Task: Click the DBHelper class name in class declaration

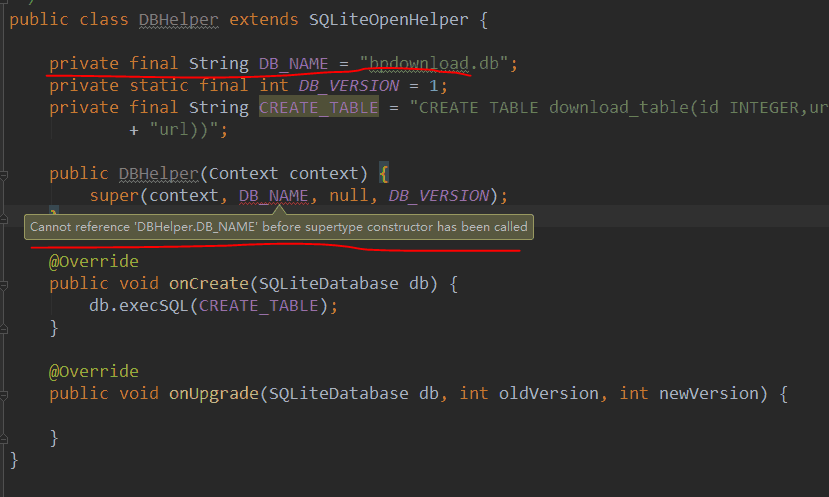Action: tap(178, 20)
